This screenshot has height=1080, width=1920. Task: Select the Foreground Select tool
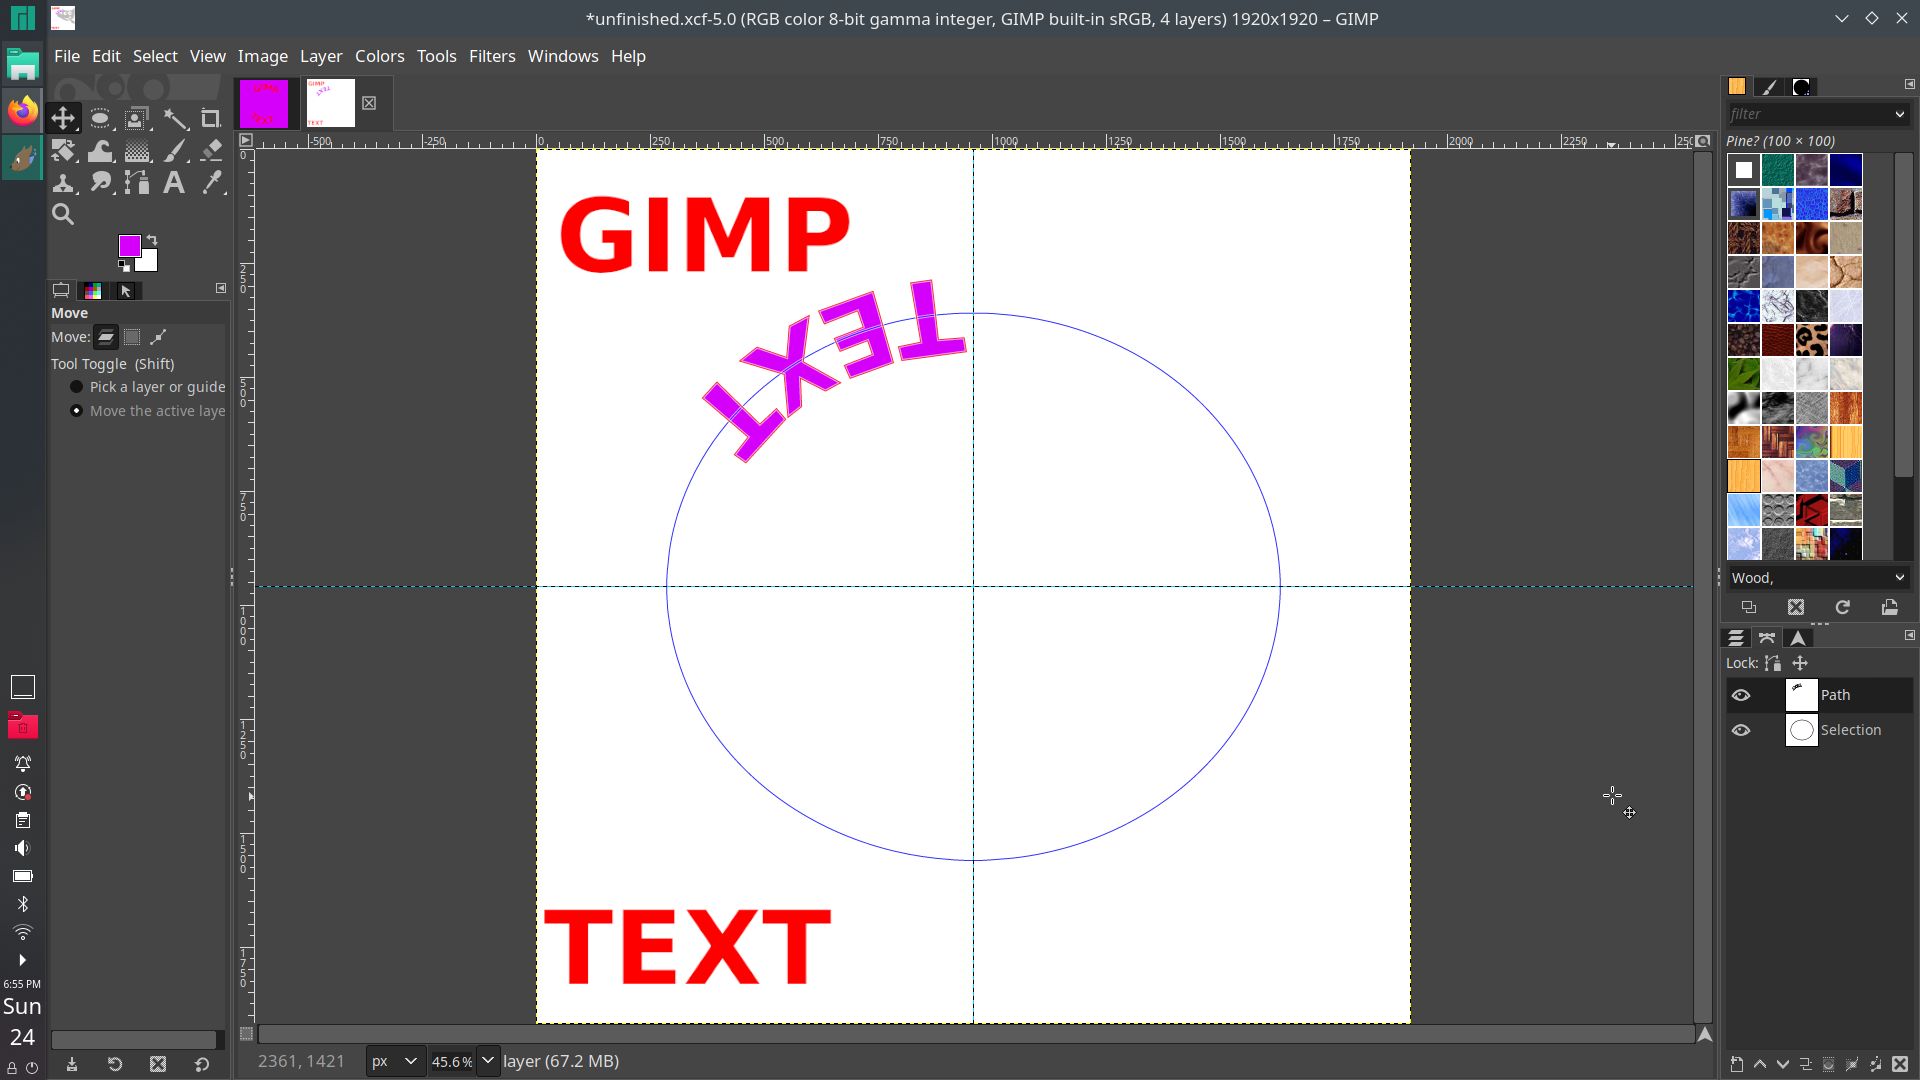click(x=137, y=119)
